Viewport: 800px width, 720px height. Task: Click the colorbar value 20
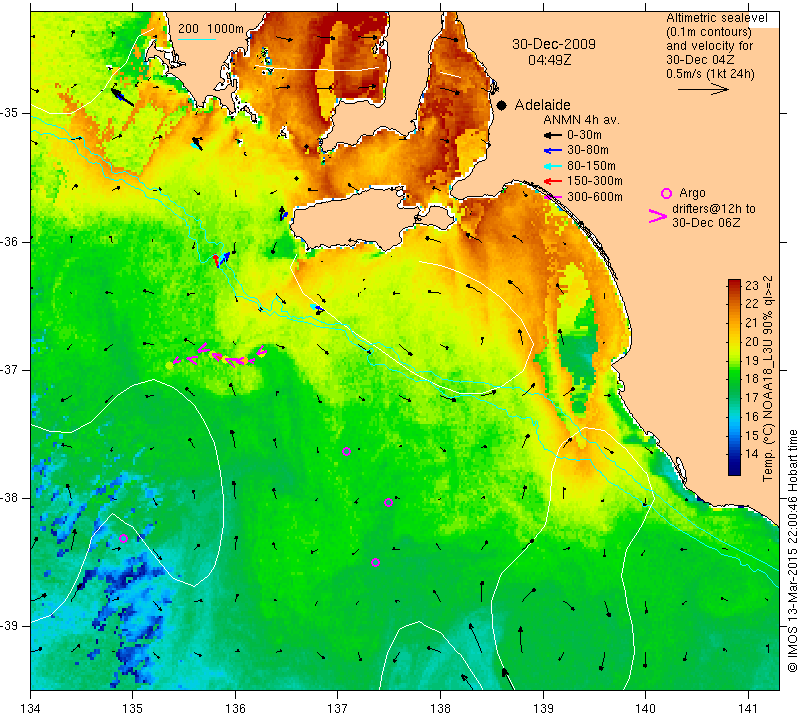752,341
